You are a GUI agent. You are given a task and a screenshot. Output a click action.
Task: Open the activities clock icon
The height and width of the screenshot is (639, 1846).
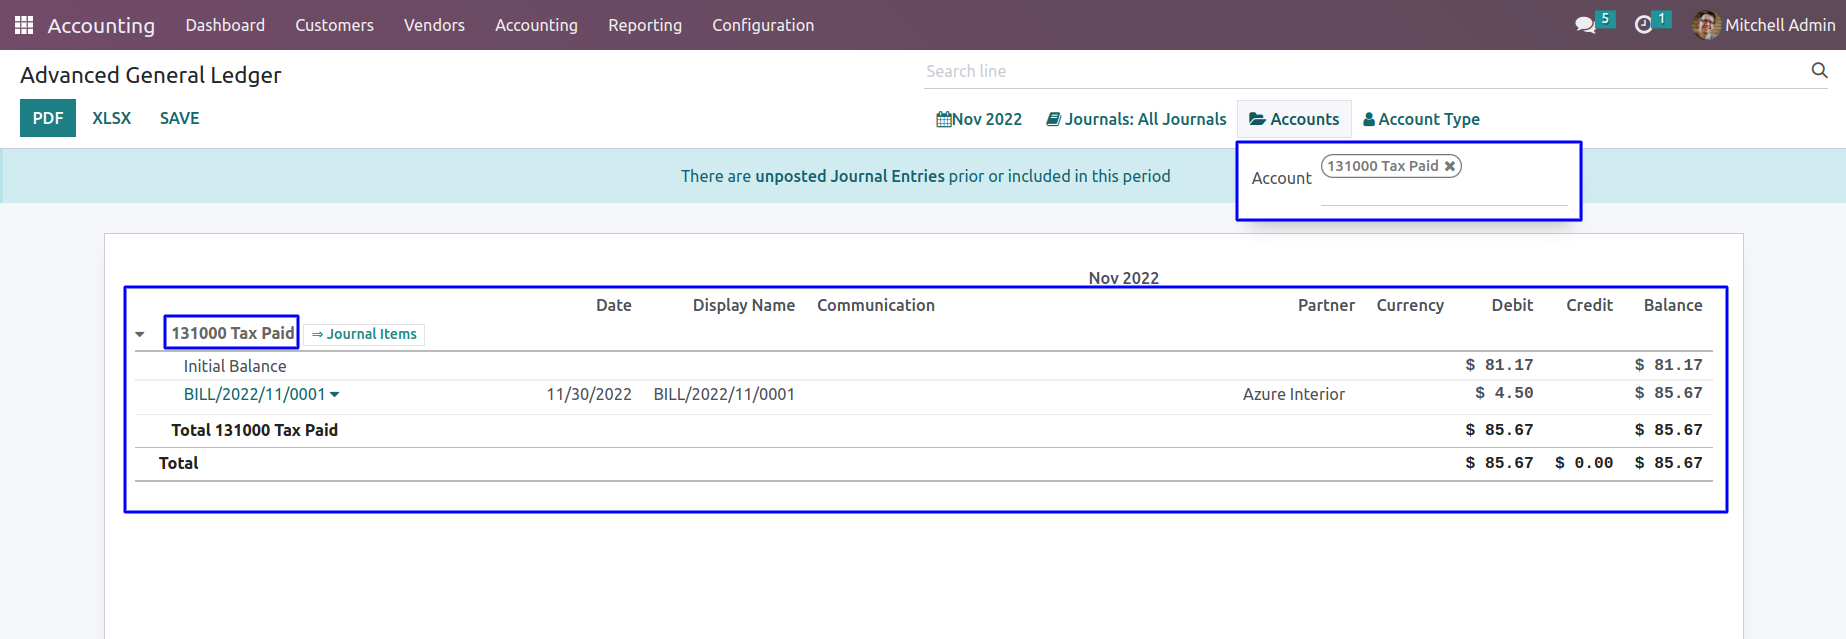coord(1643,25)
